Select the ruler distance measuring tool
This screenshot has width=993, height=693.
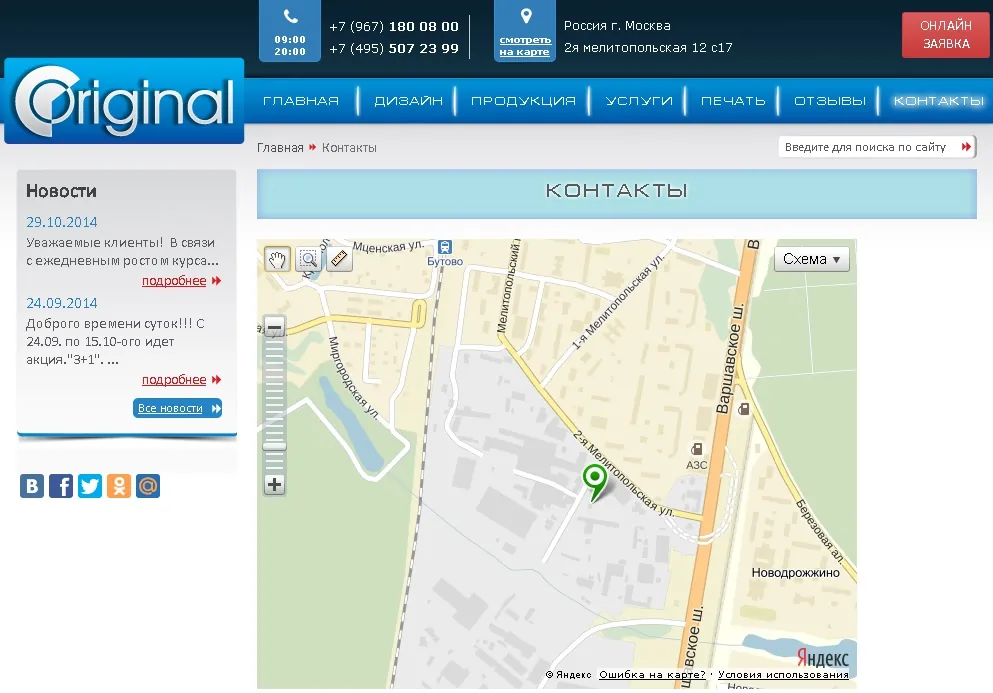point(339,258)
